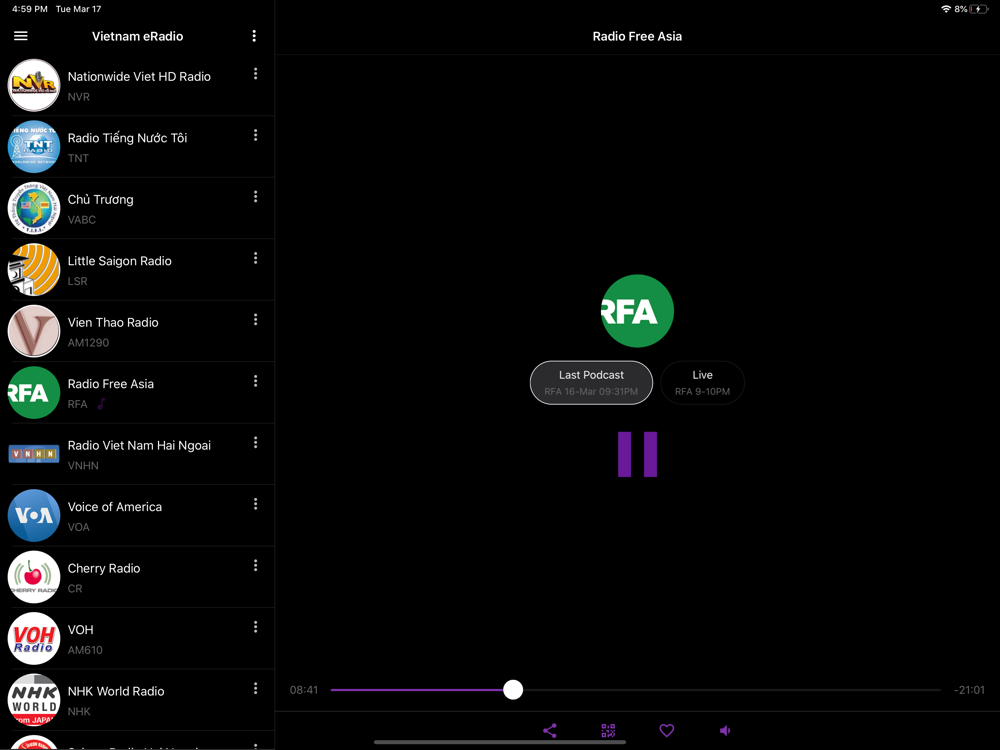Click the Vien Thao Radio logo
The height and width of the screenshot is (750, 1000).
34,331
